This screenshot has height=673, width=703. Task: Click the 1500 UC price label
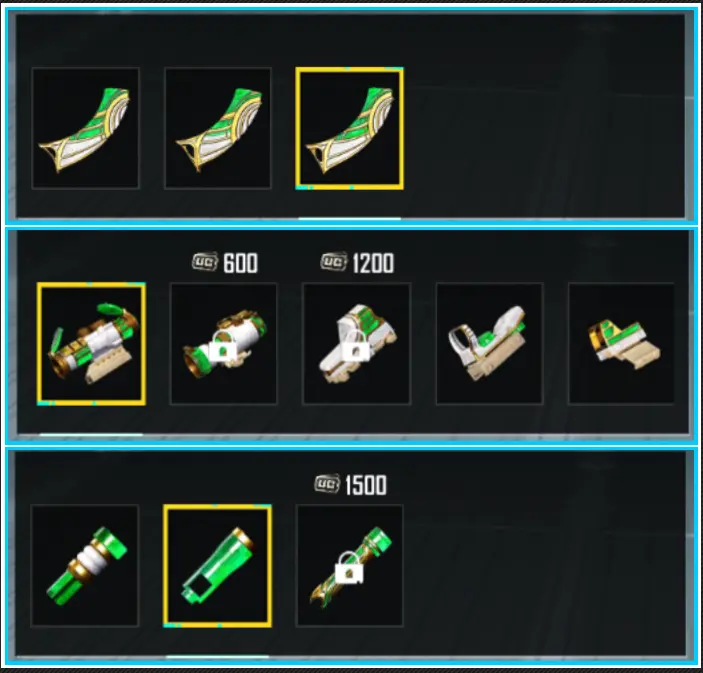pyautogui.click(x=351, y=485)
